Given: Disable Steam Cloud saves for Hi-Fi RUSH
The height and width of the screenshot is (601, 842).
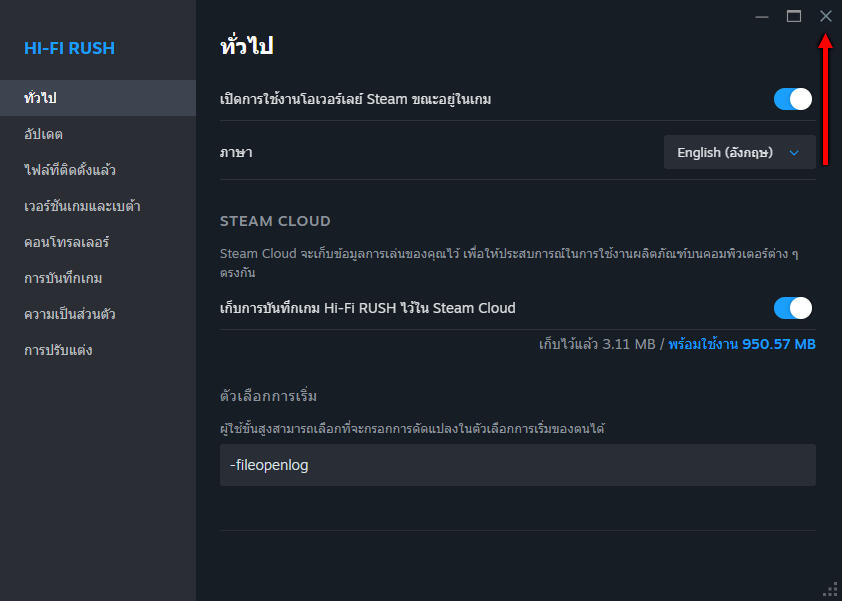Looking at the screenshot, I should coord(793,308).
